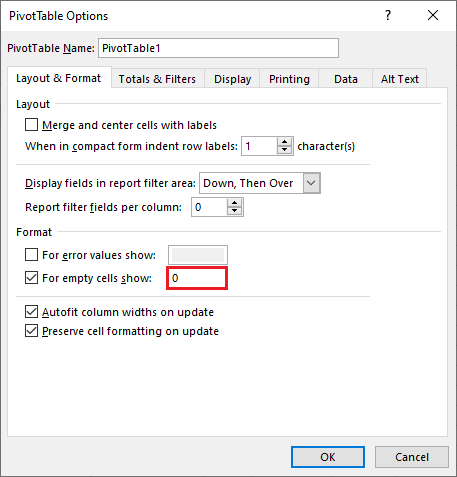Go to the Printing tab
Screen dimensions: 457x477
[289, 79]
